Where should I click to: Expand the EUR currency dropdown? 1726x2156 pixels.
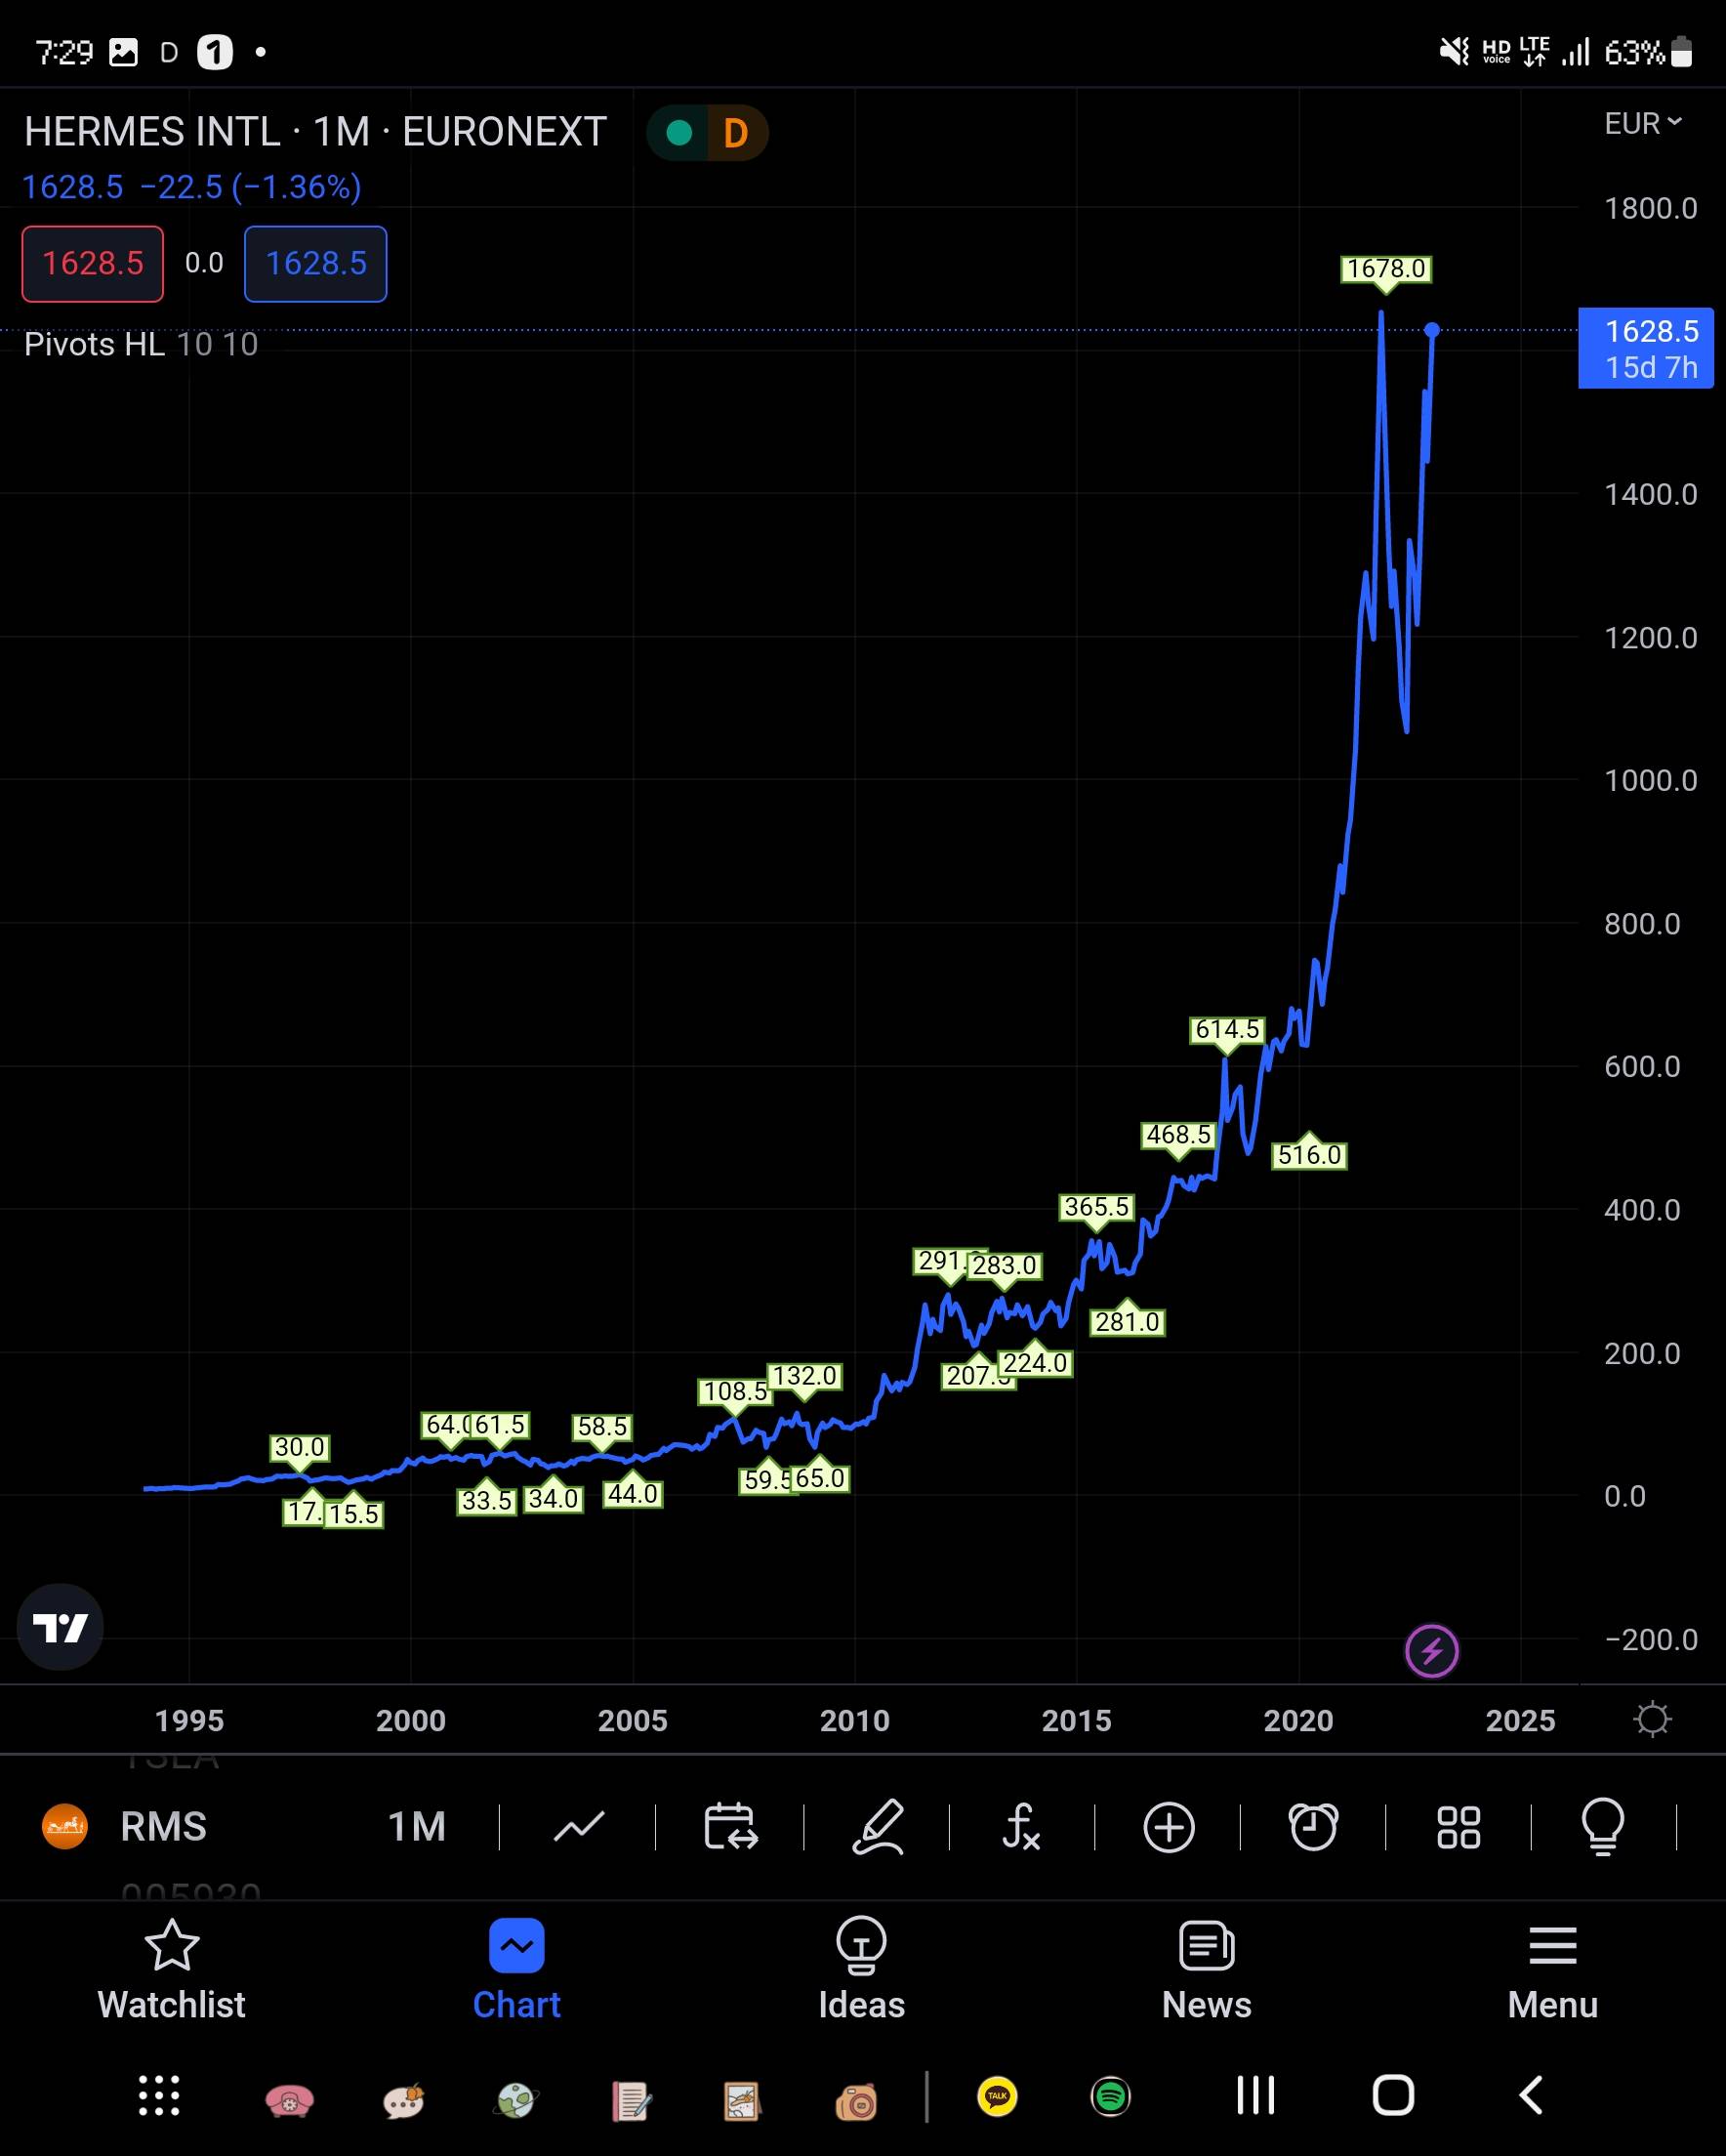point(1642,123)
